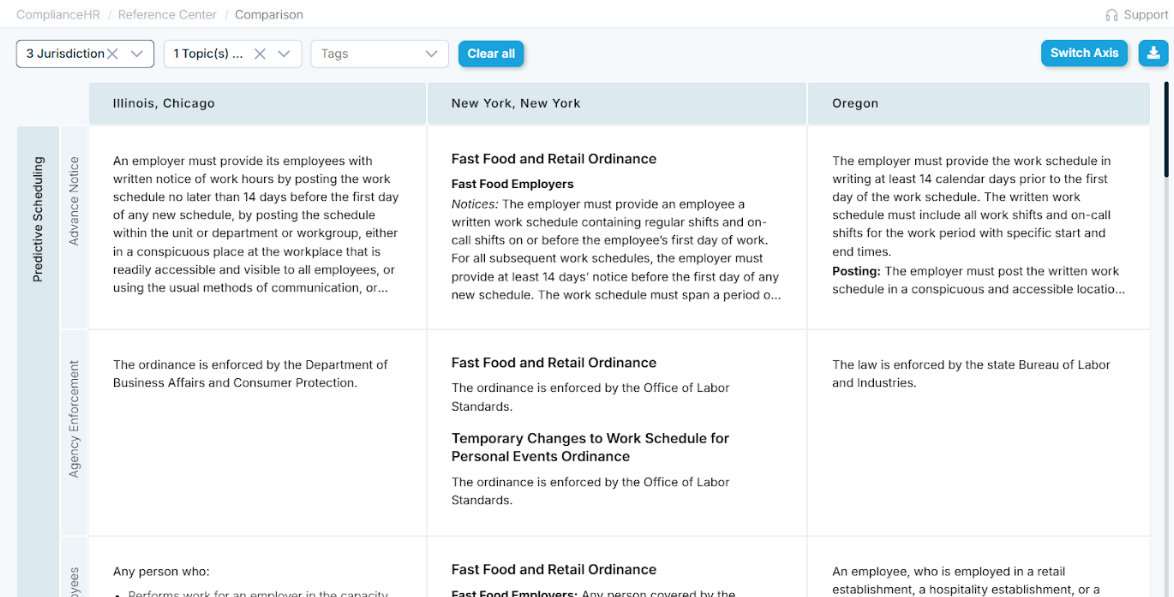Click the Illinois, Chicago column header
This screenshot has width=1174, height=597.
(x=164, y=103)
